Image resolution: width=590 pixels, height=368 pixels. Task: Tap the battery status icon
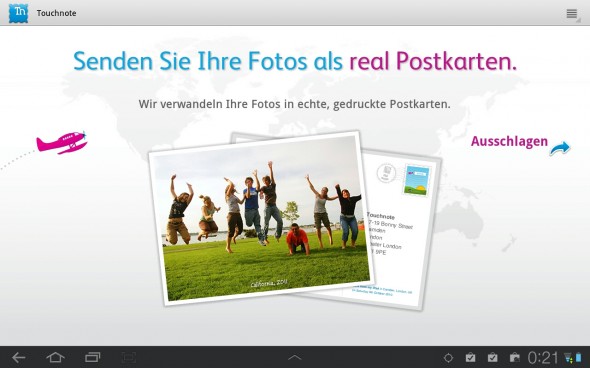578,357
